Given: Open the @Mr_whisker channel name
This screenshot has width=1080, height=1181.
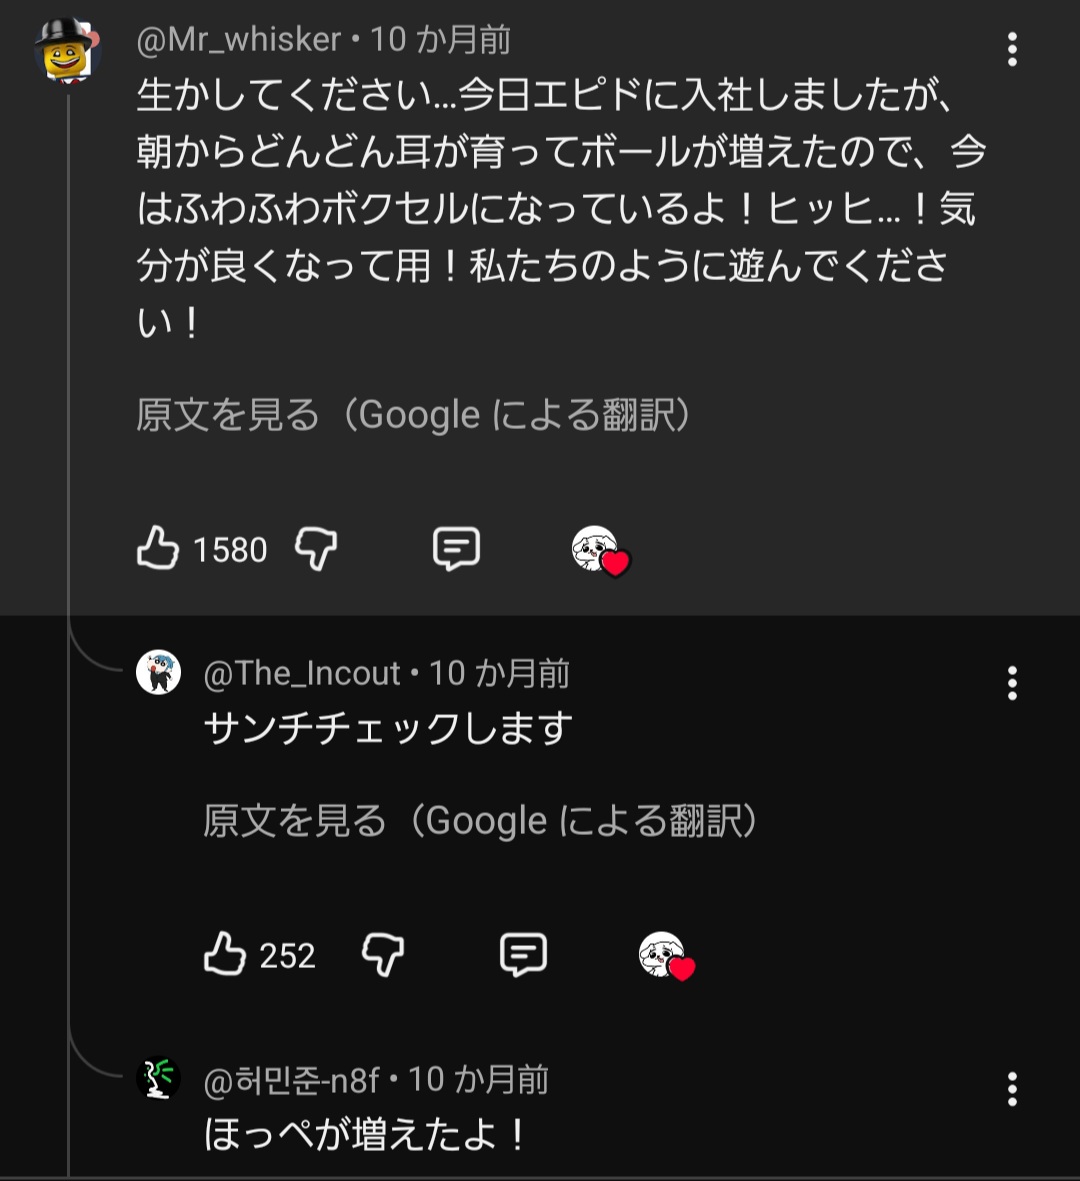Looking at the screenshot, I should [239, 40].
